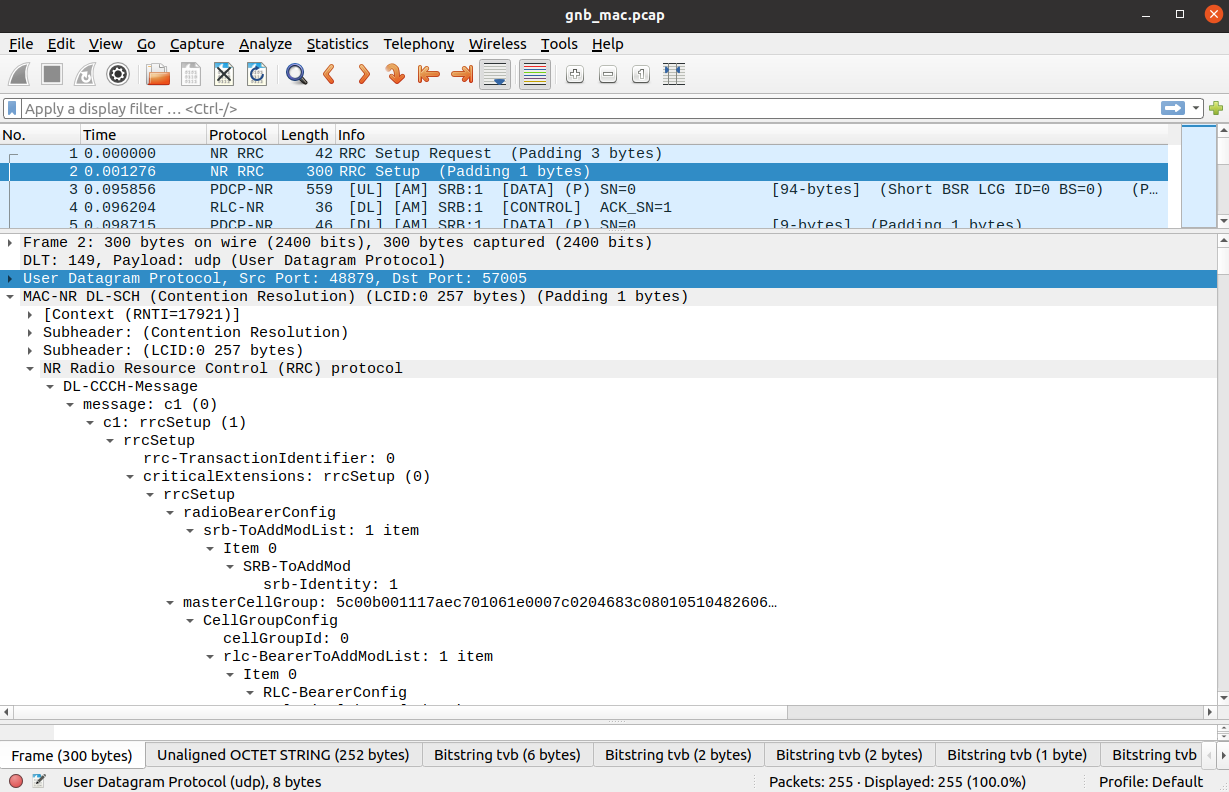Collapse the masterCellGroup tree node
Screen dimensions: 1229x792
coord(170,602)
